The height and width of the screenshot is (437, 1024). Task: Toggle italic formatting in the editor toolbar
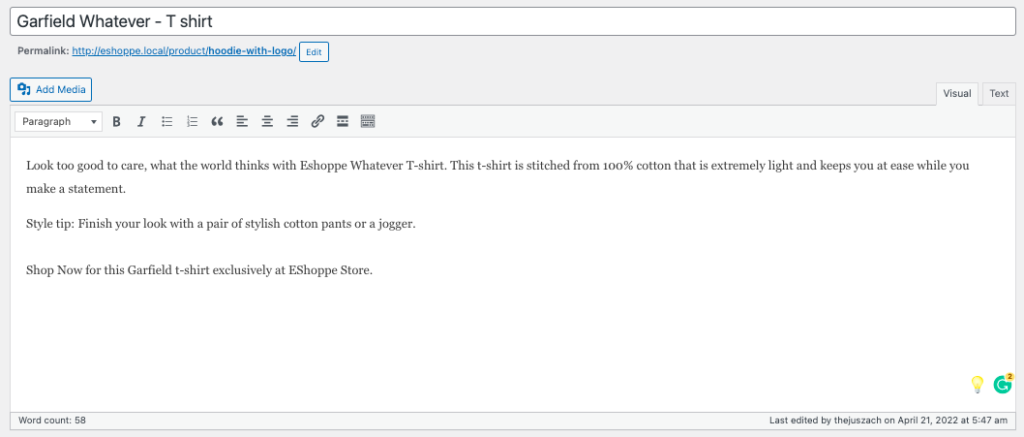pos(141,121)
